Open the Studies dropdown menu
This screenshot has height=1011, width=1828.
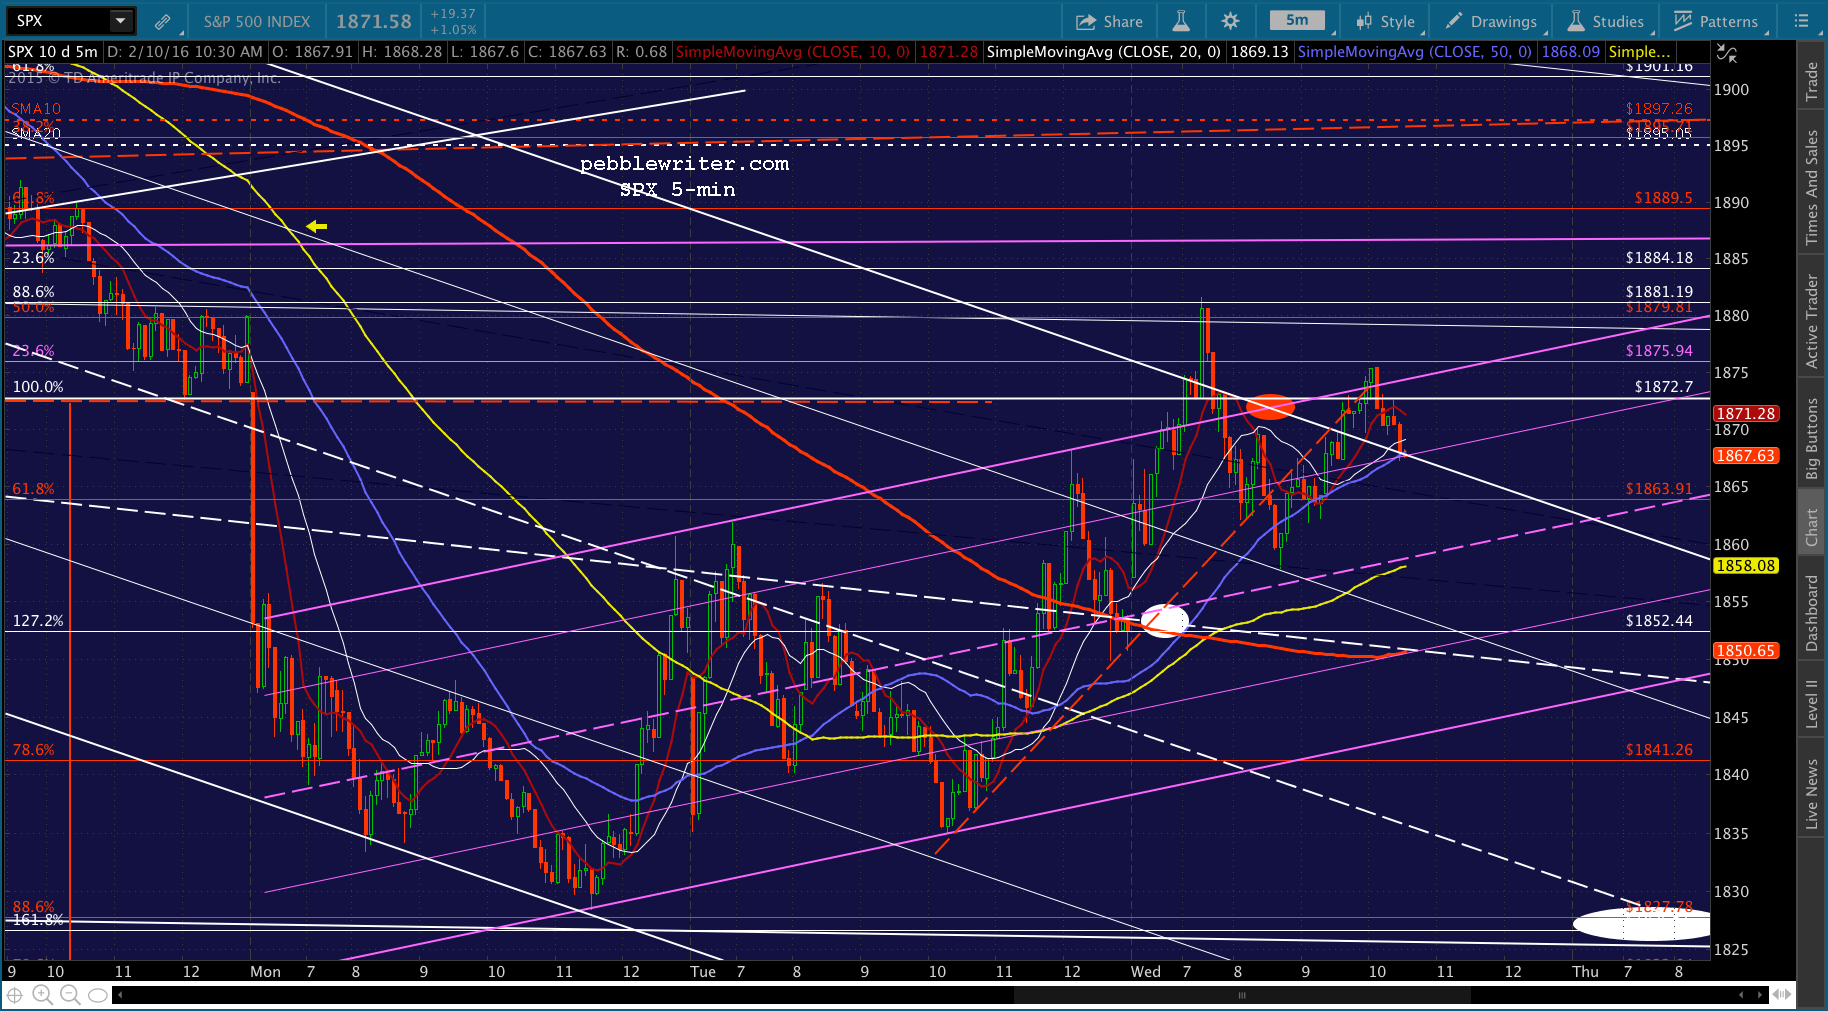click(x=1606, y=21)
